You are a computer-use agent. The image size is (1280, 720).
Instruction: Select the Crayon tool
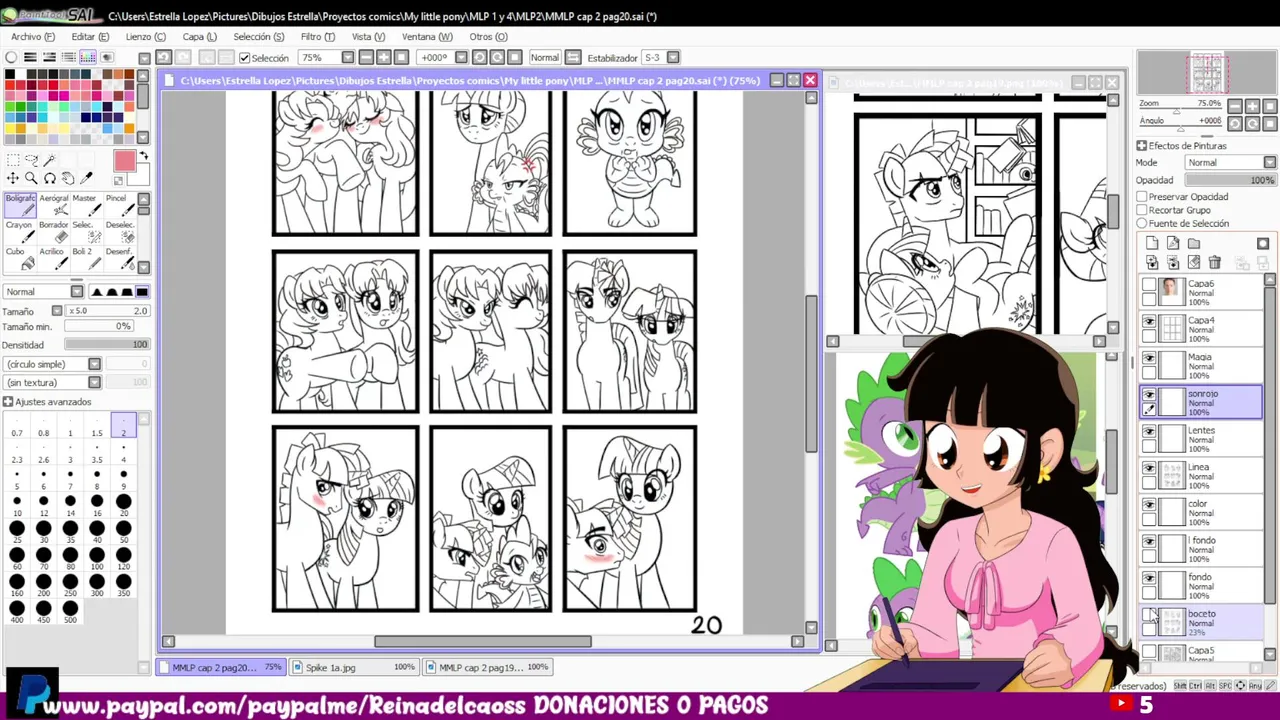pos(20,232)
